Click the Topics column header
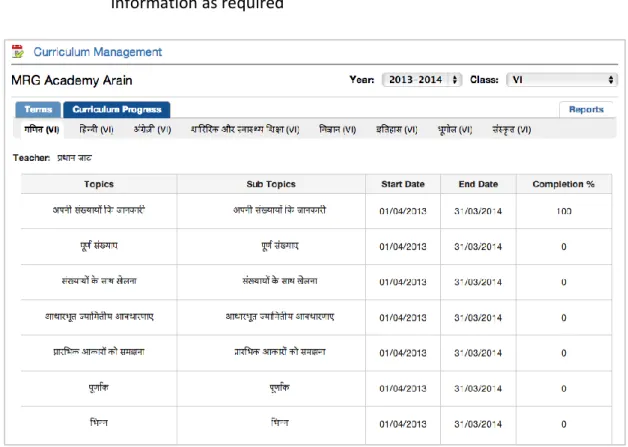628x447 pixels. click(99, 184)
